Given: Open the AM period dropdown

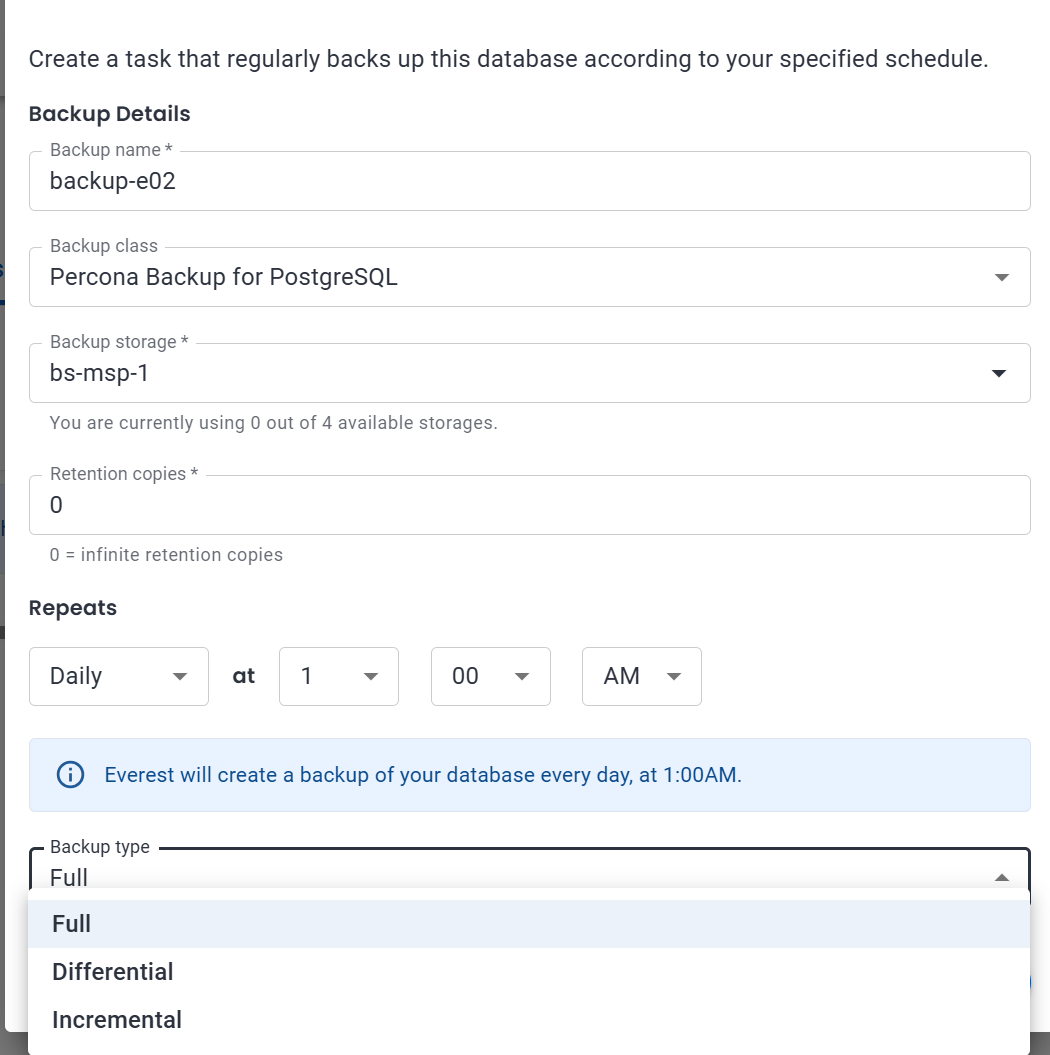Looking at the screenshot, I should coord(642,676).
